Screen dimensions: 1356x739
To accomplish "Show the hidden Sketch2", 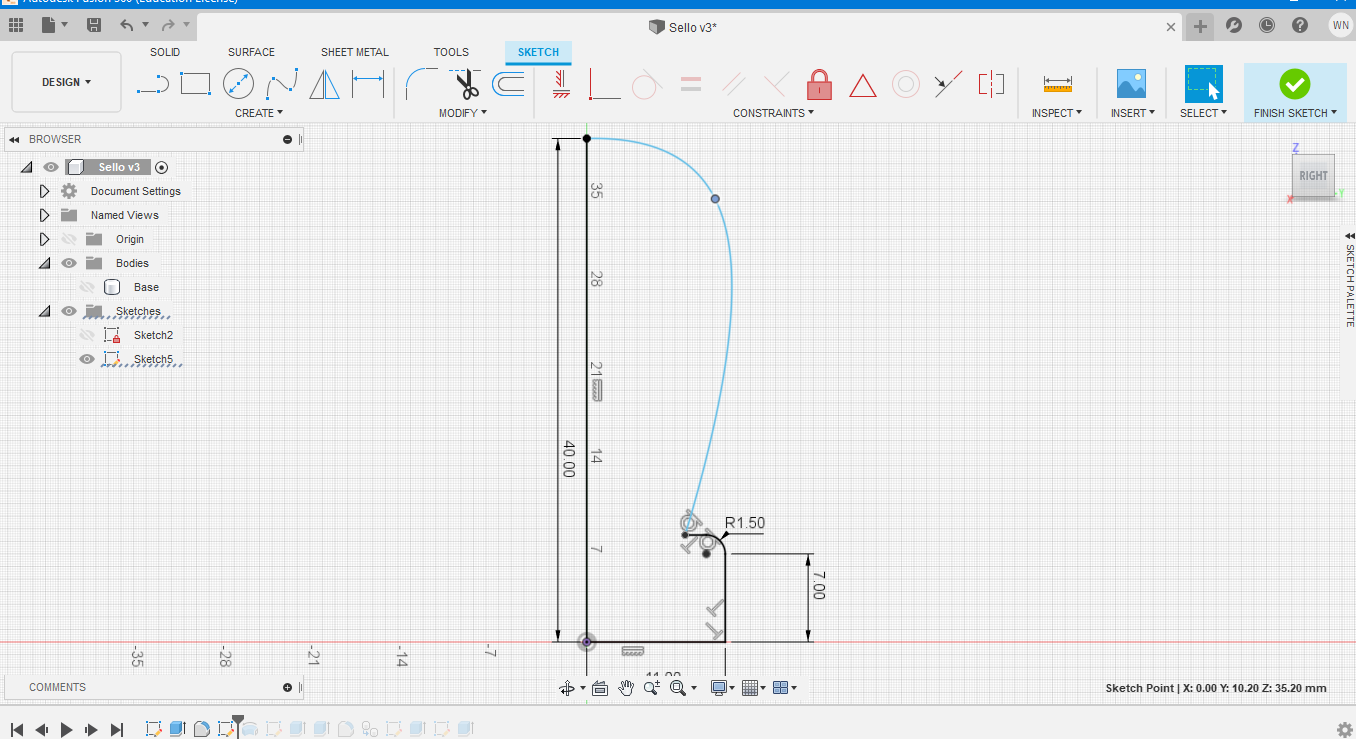I will pyautogui.click(x=87, y=335).
